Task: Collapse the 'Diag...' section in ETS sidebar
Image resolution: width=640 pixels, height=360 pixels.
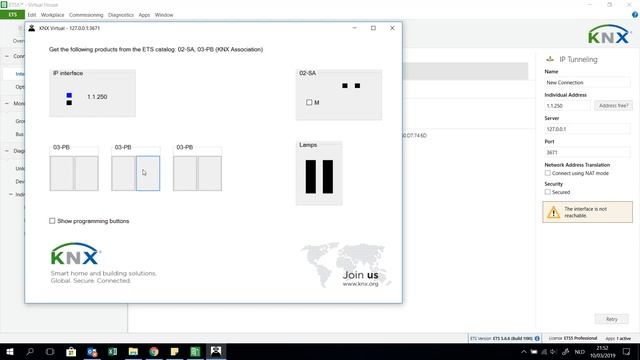Action: click(7, 151)
